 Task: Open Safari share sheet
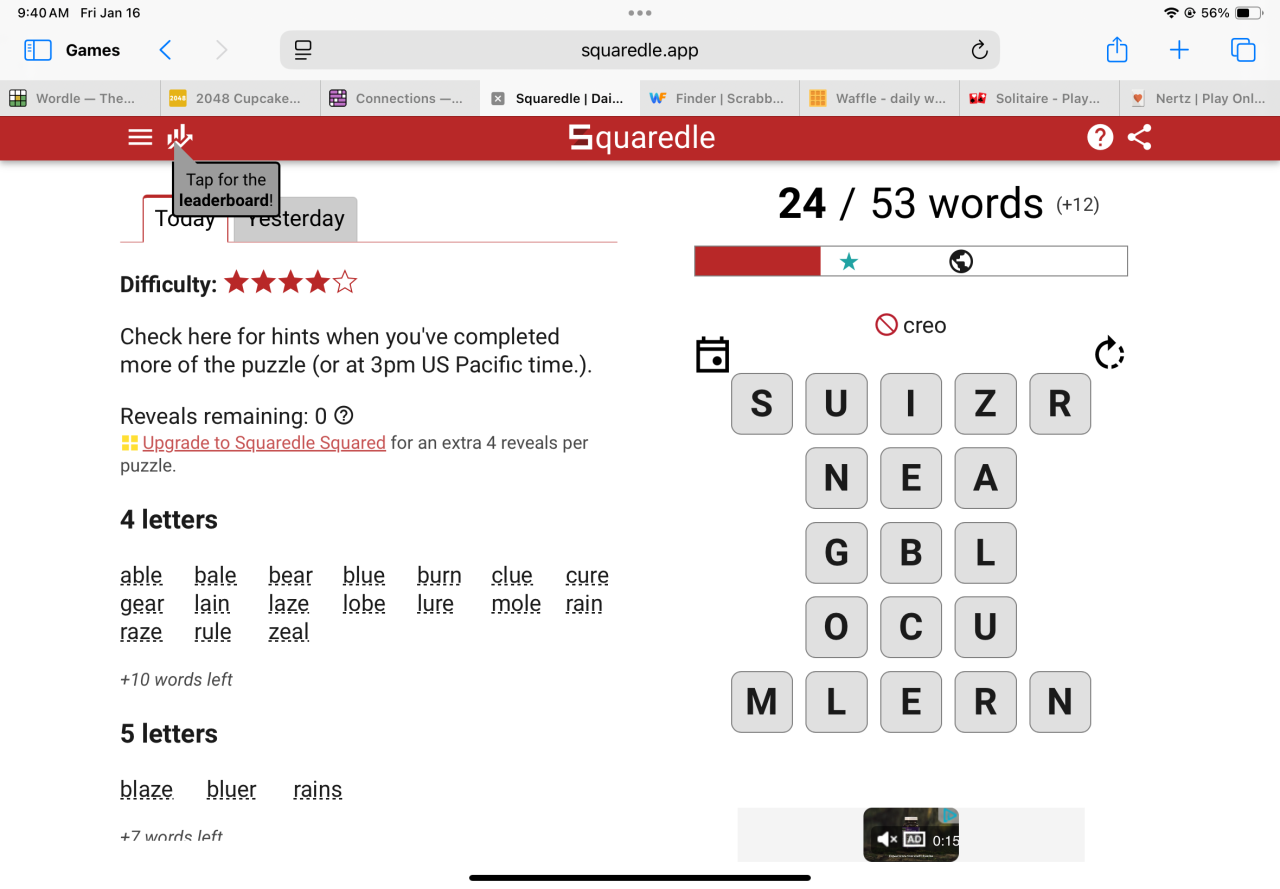point(1117,49)
